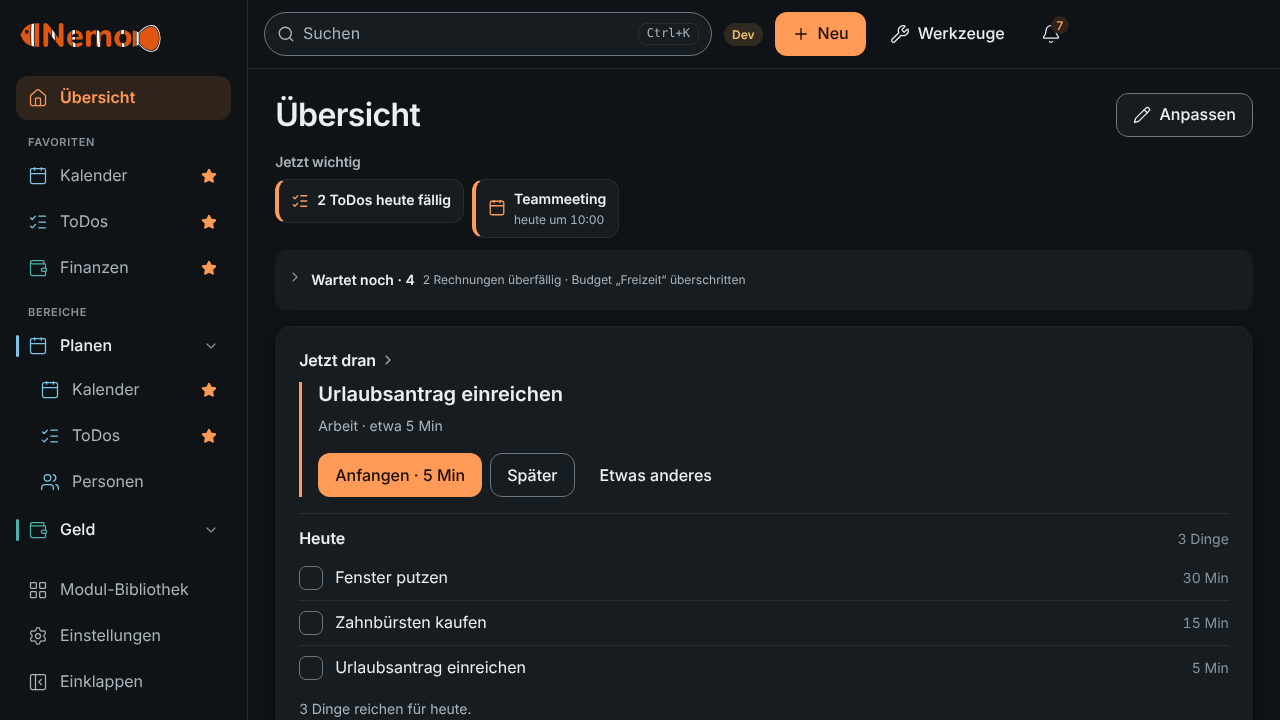This screenshot has width=1280, height=720.
Task: Open the Jetzt dran arrow
Action: coord(388,360)
